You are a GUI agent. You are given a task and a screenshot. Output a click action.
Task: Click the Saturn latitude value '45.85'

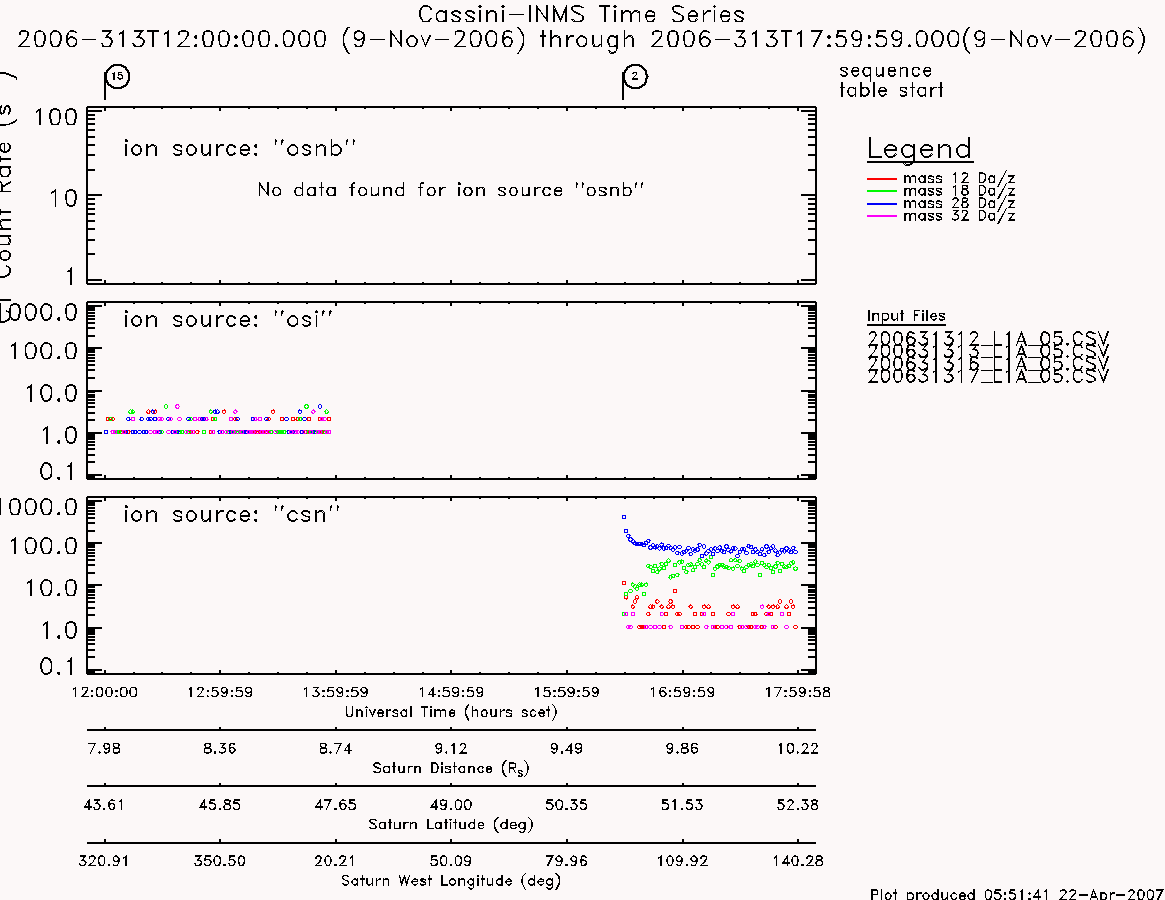click(220, 805)
